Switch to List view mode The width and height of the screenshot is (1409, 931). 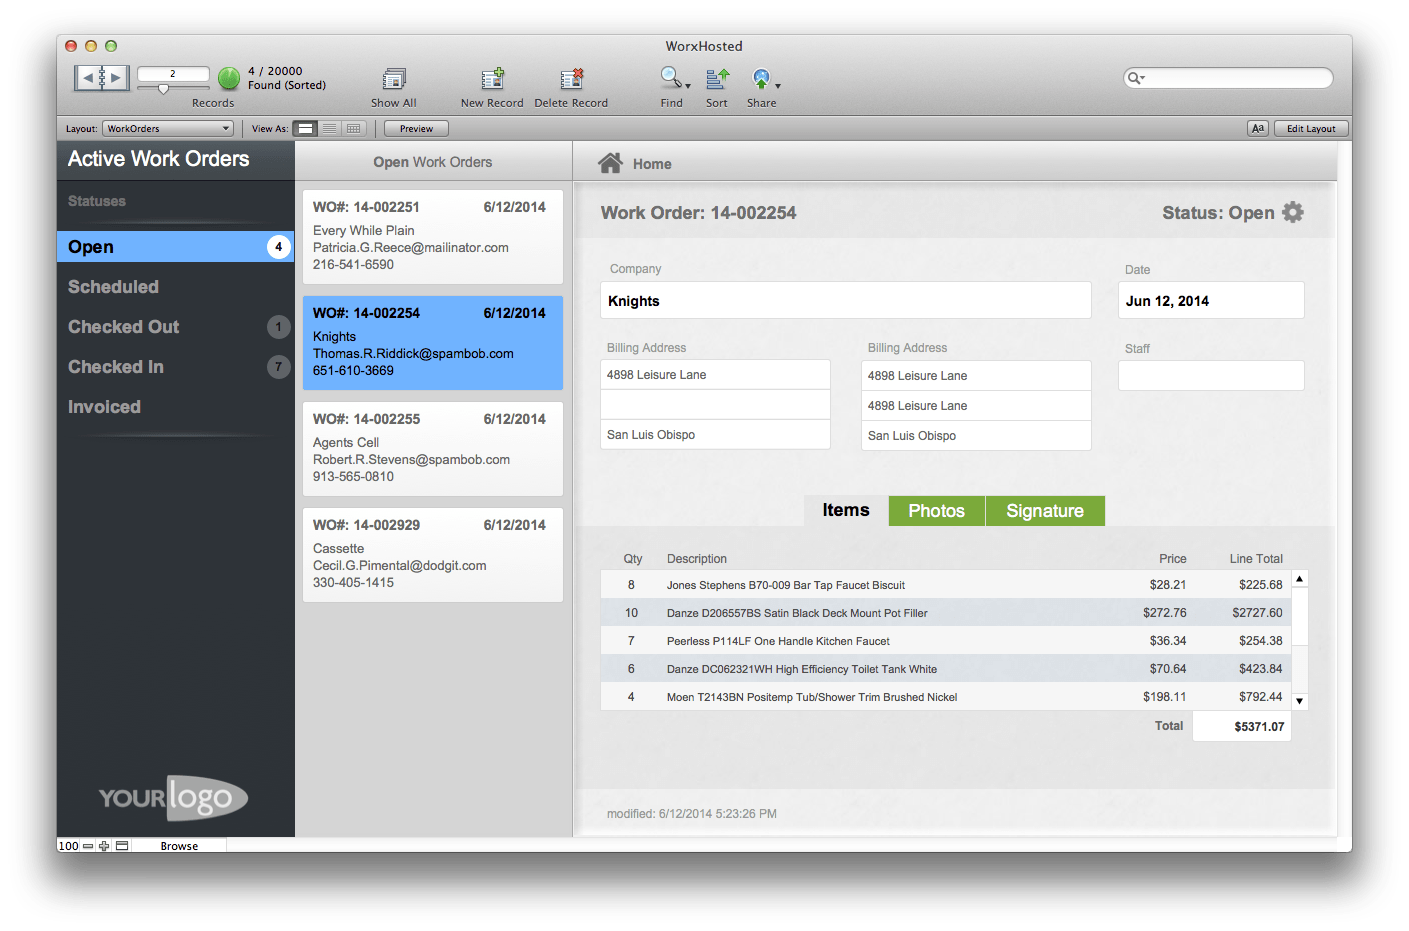point(330,128)
